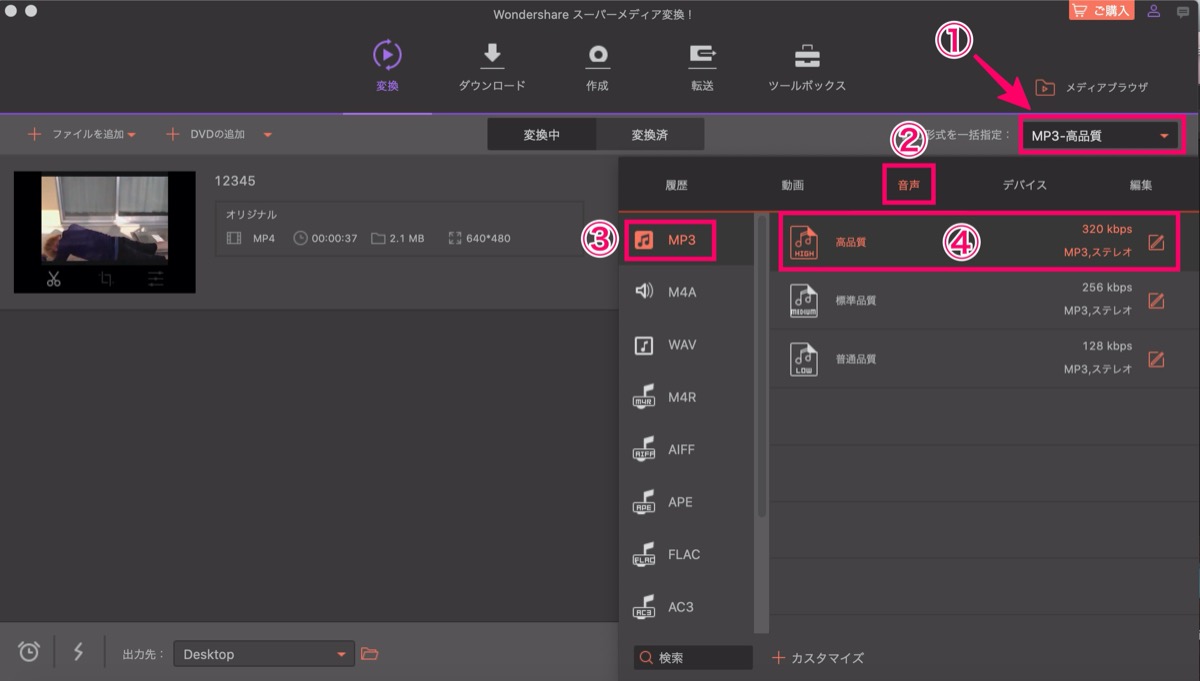Open the MP3-高品質 format dropdown
The width and height of the screenshot is (1200, 681).
pyautogui.click(x=1100, y=135)
